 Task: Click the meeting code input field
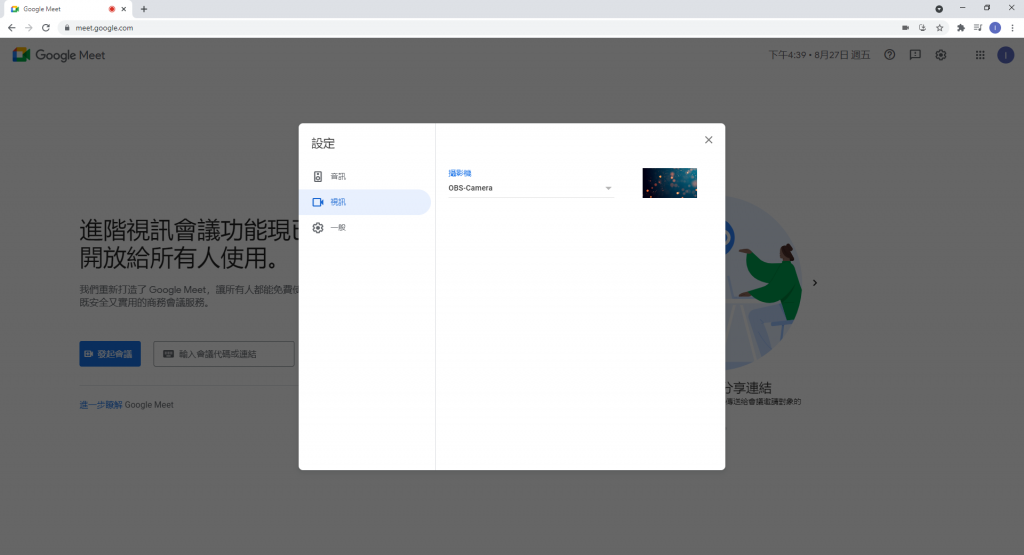coord(224,353)
